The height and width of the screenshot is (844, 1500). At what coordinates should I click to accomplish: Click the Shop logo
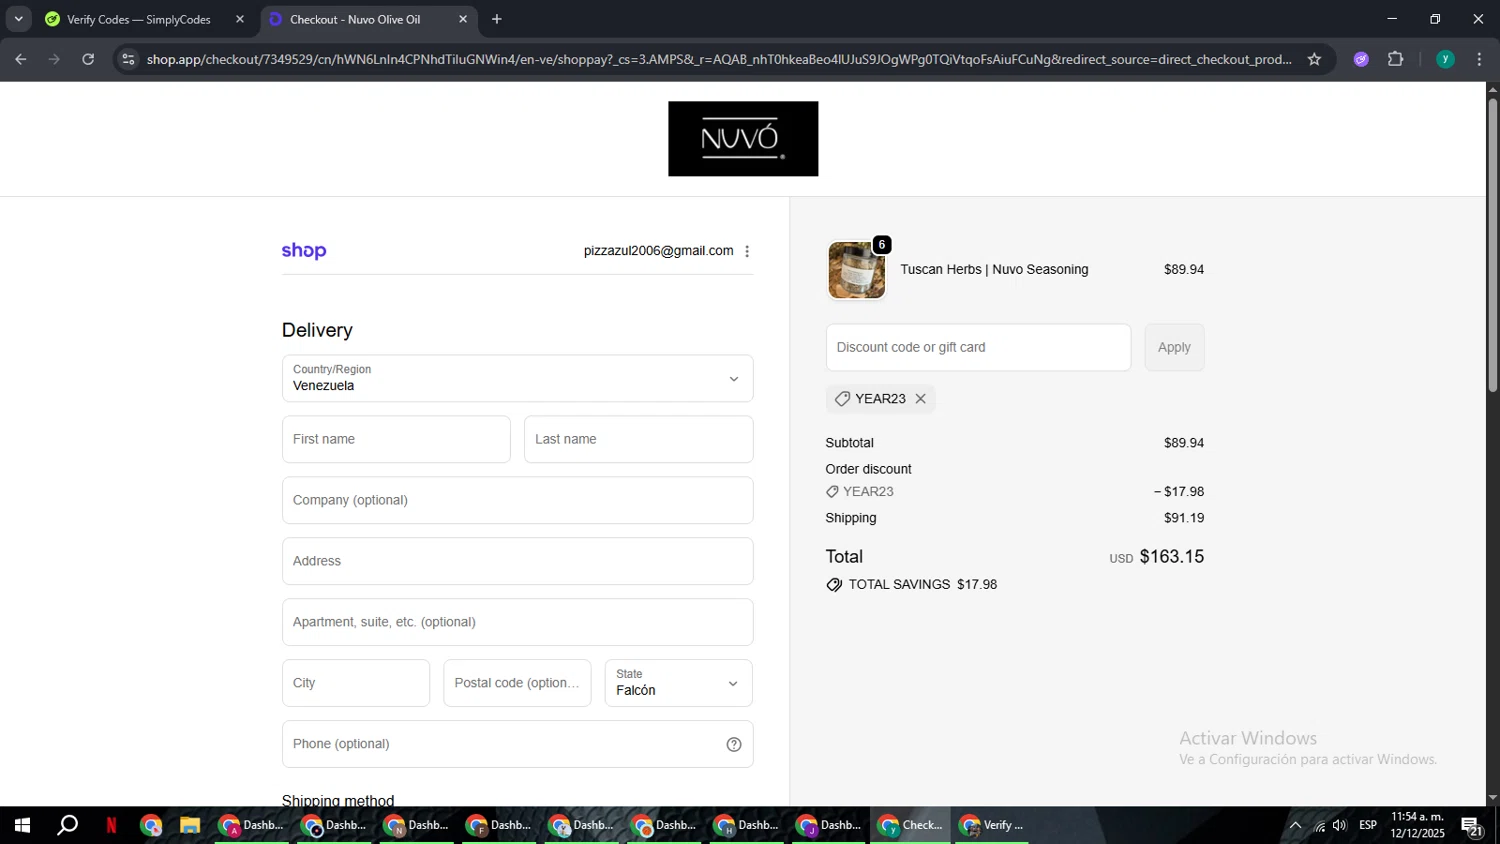click(x=304, y=251)
